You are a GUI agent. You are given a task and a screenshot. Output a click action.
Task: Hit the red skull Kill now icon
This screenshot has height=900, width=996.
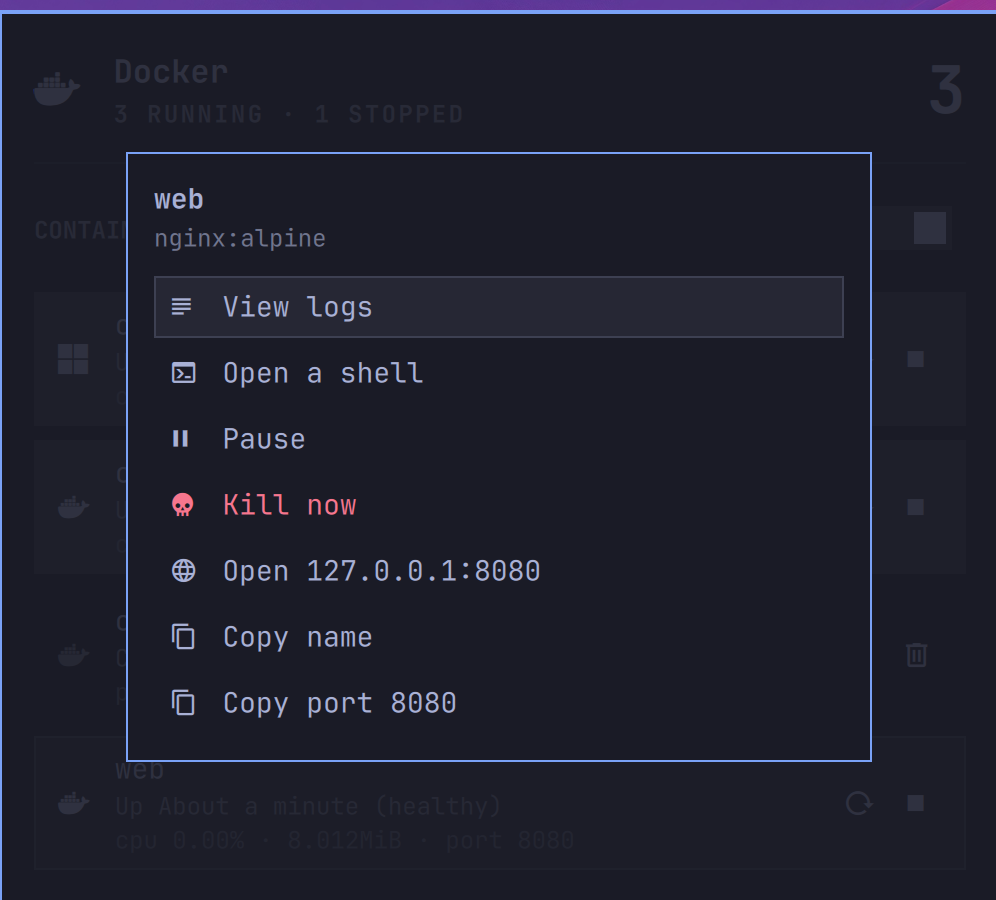[183, 505]
